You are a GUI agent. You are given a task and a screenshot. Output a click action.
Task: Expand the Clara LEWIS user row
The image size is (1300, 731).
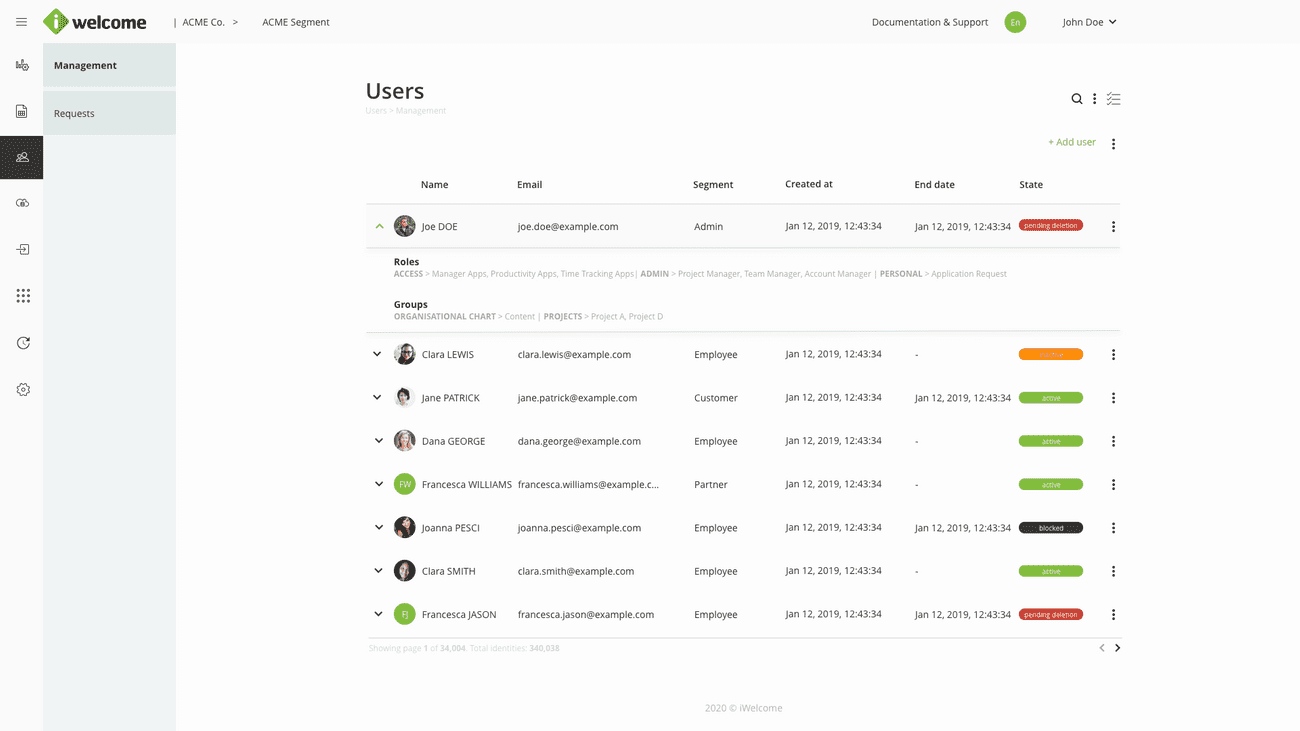tap(377, 354)
